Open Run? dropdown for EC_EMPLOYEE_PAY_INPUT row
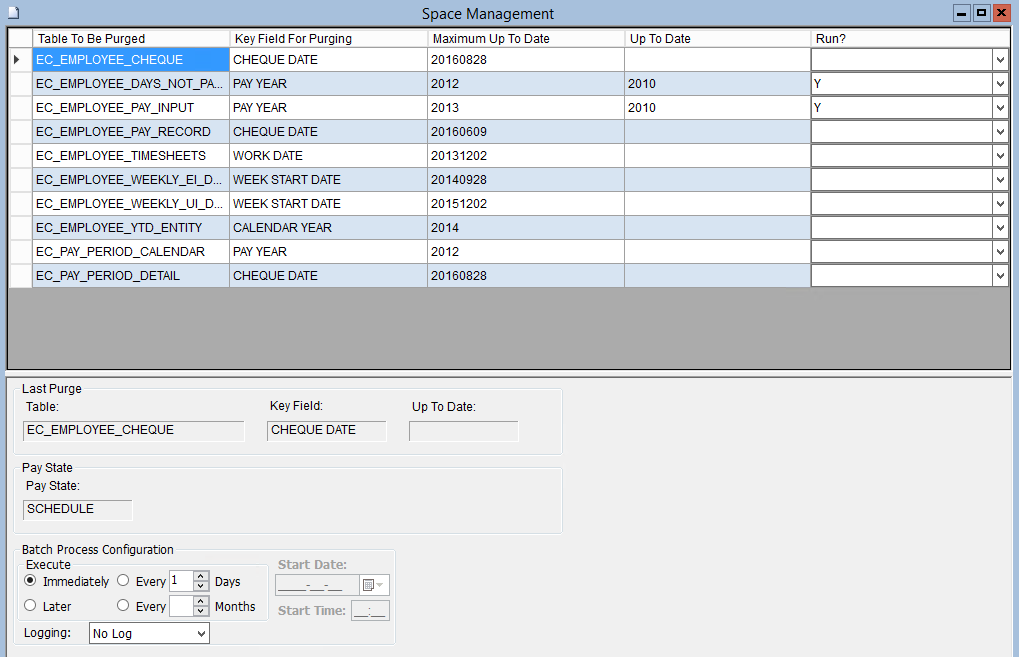Screen dimensions: 1019x657 1000,108
